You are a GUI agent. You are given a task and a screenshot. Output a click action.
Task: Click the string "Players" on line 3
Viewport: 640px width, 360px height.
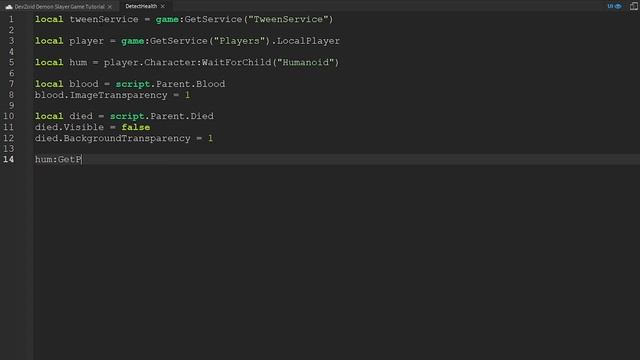coord(239,41)
